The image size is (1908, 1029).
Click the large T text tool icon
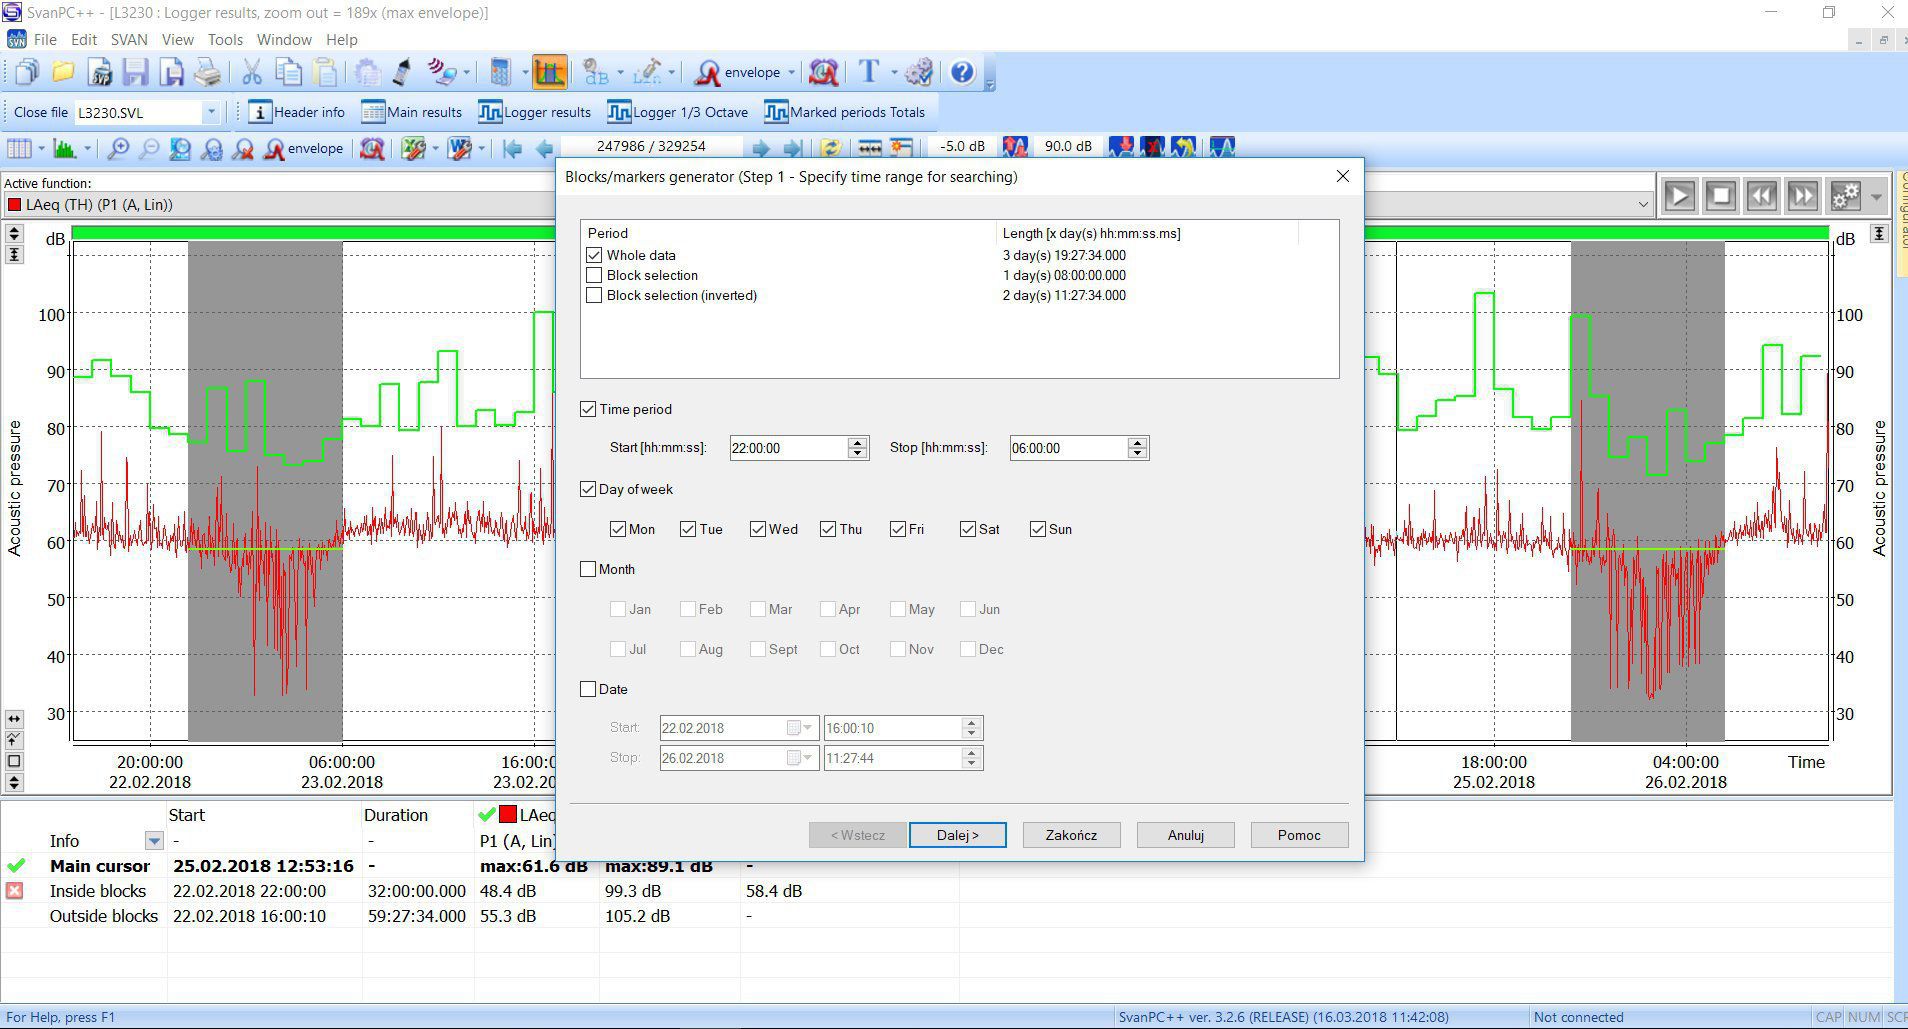(868, 72)
